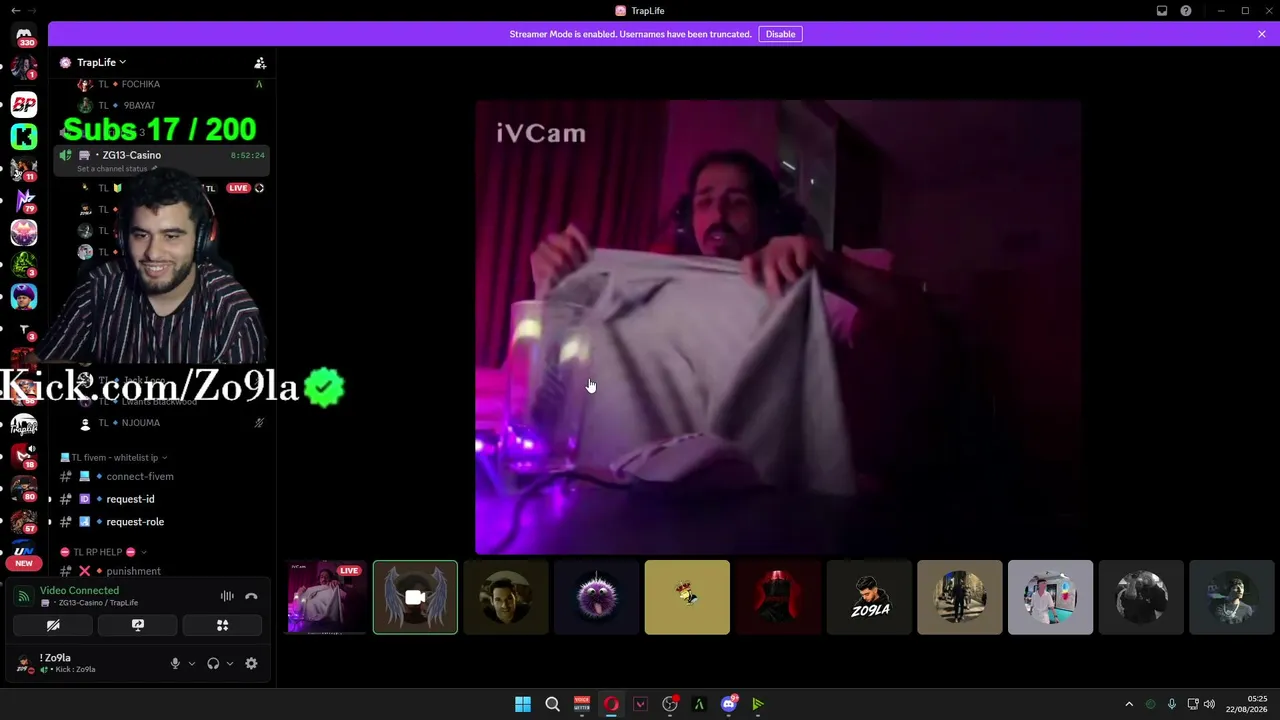Open Discord help icon in title bar
The width and height of the screenshot is (1280, 720).
[x=1186, y=11]
